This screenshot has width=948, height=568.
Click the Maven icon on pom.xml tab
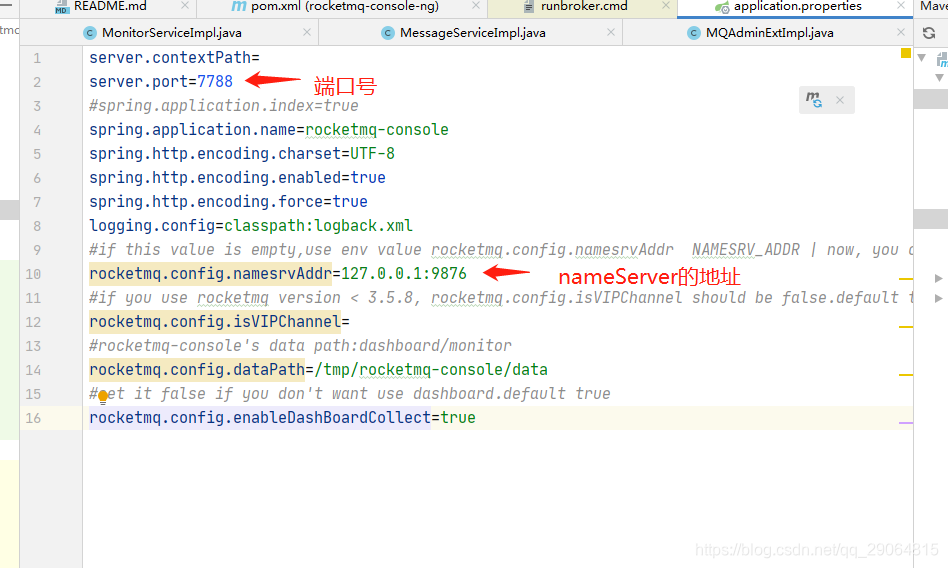point(239,7)
